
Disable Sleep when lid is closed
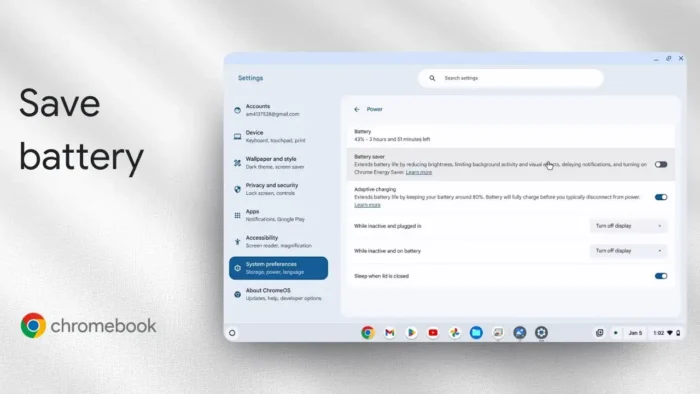tap(661, 276)
